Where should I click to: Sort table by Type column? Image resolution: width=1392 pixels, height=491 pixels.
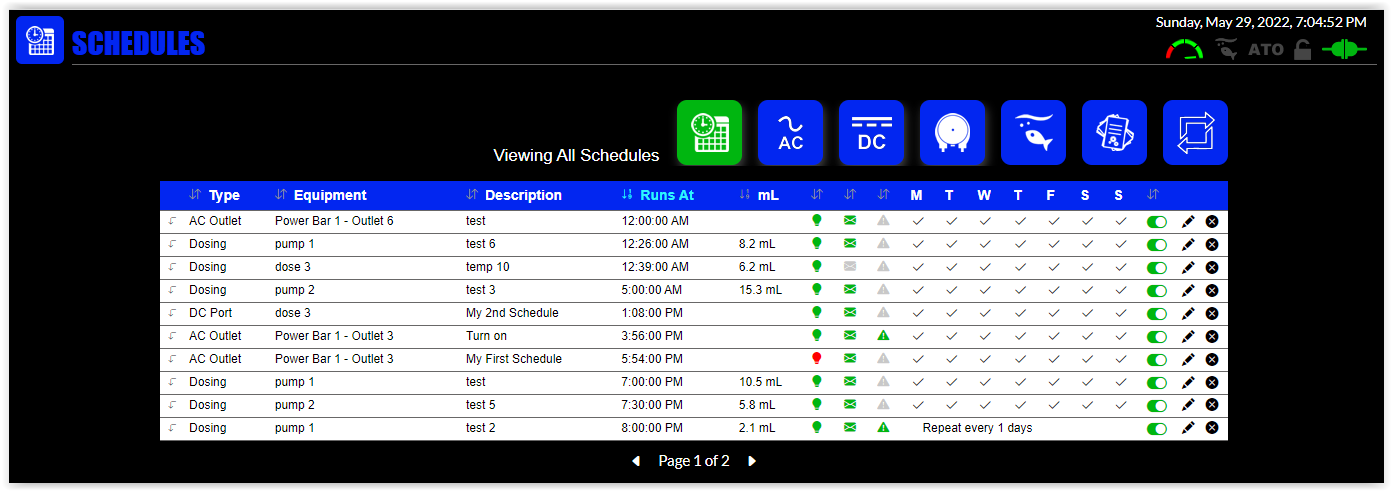[x=224, y=195]
